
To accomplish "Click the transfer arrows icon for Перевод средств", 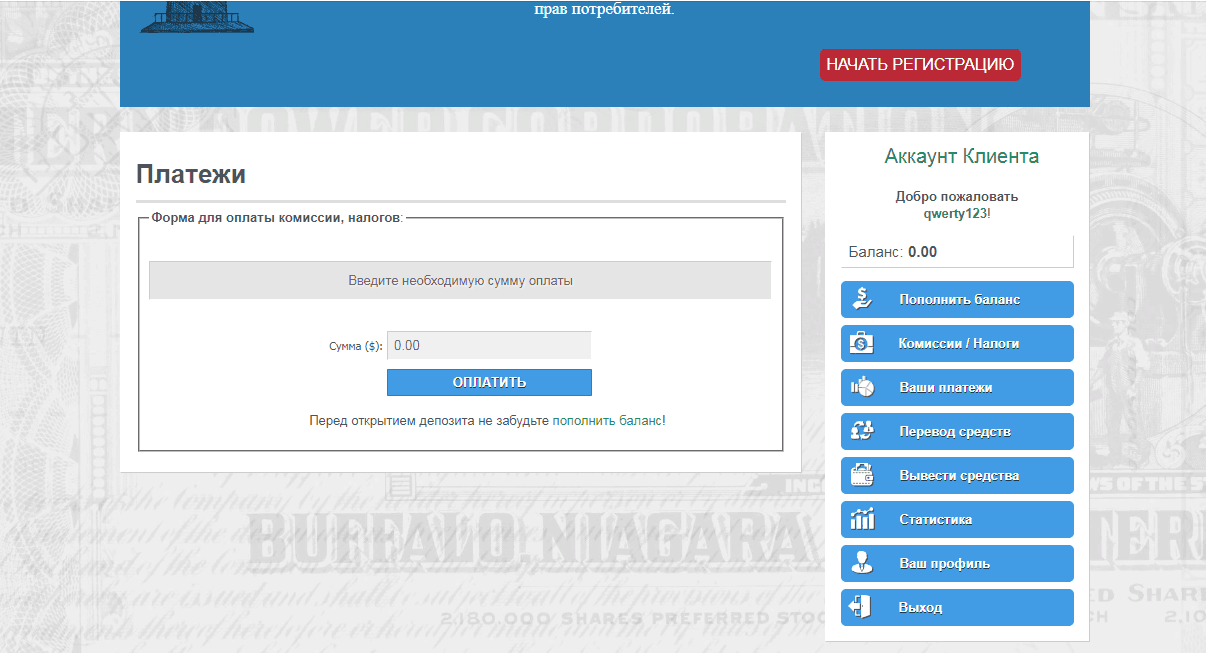I will tap(862, 431).
